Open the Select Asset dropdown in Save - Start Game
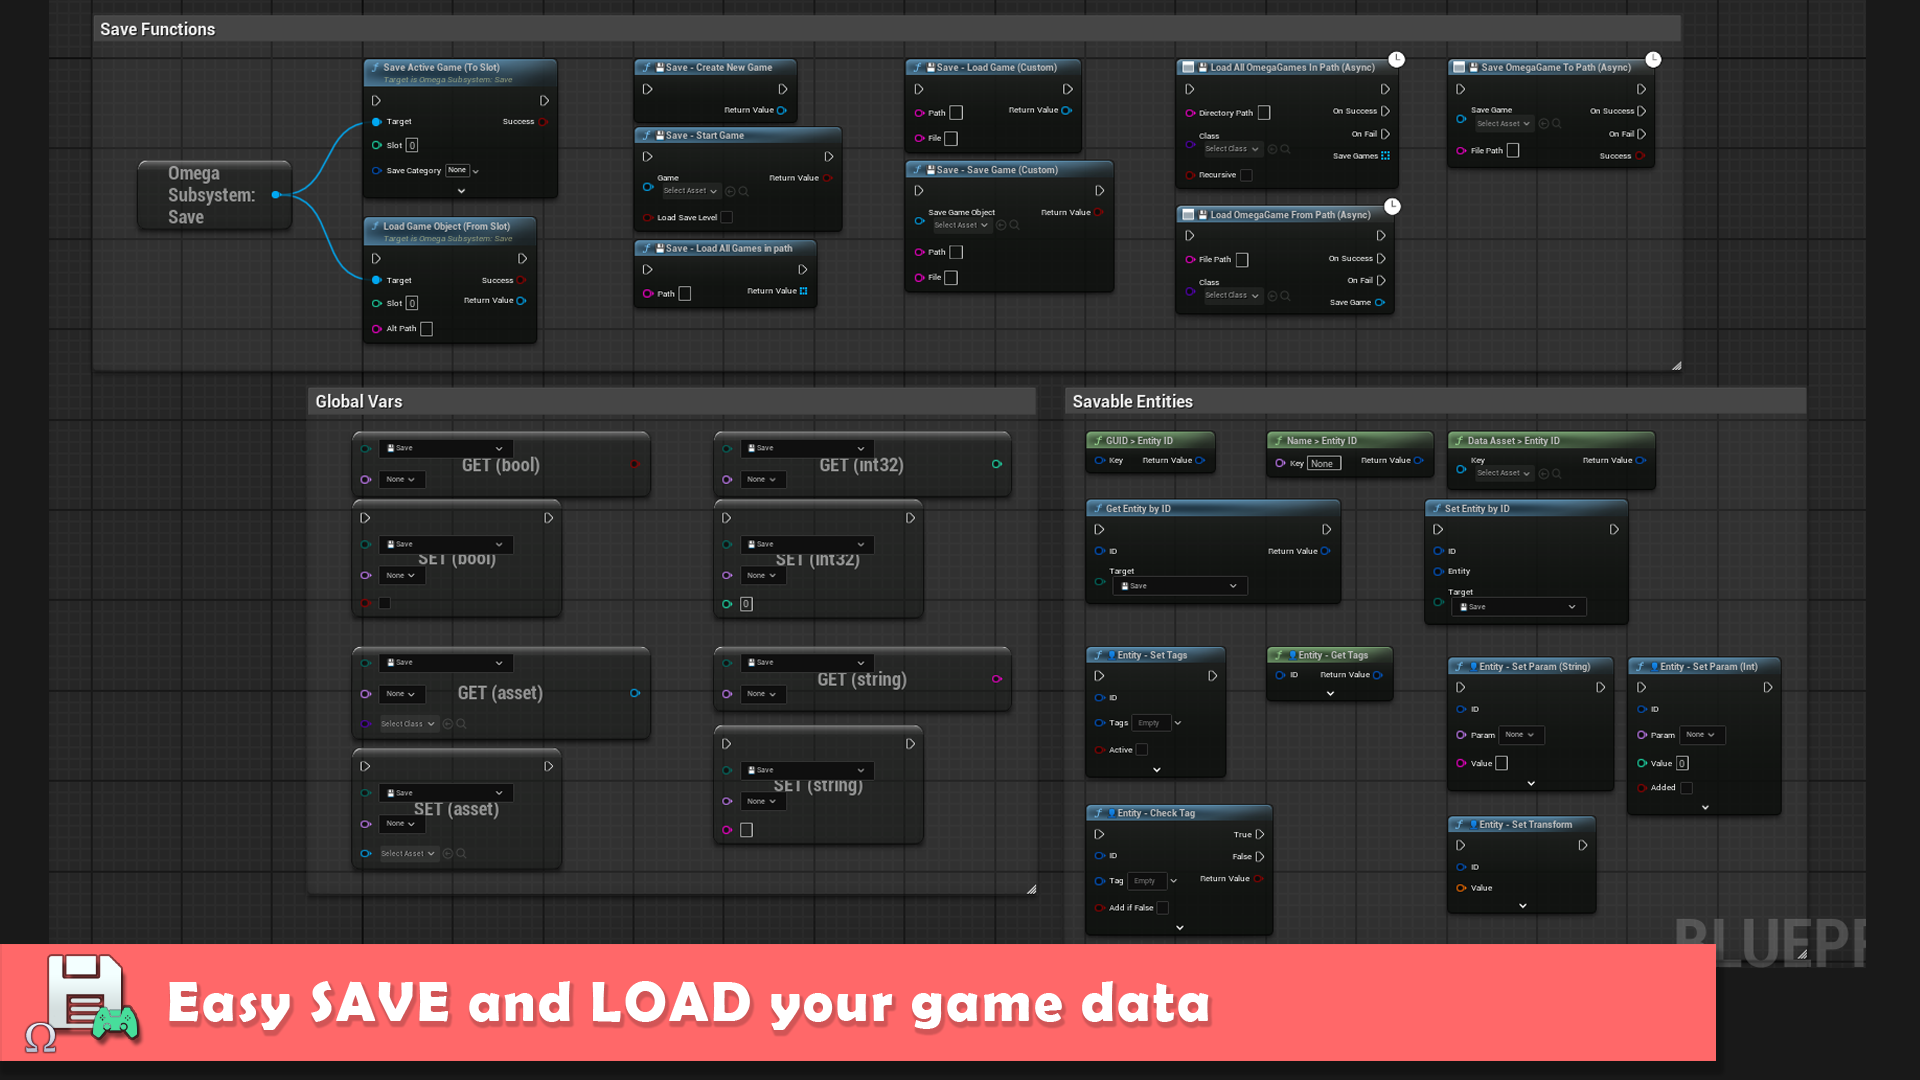 tap(690, 191)
